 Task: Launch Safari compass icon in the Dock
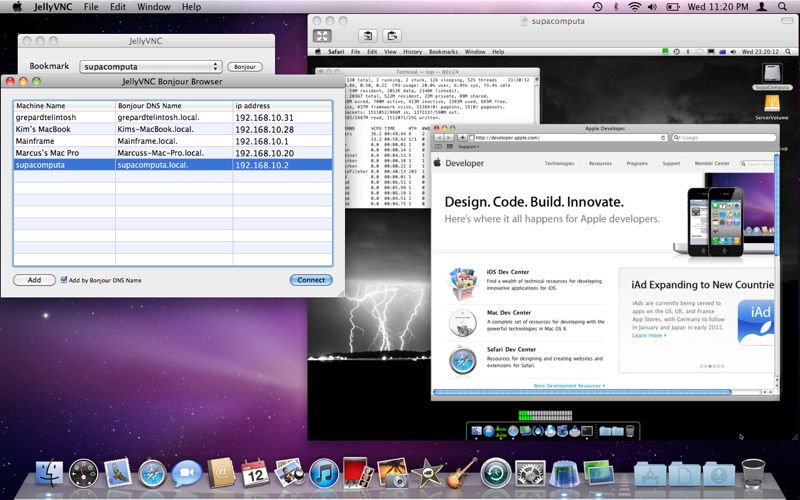[152, 473]
